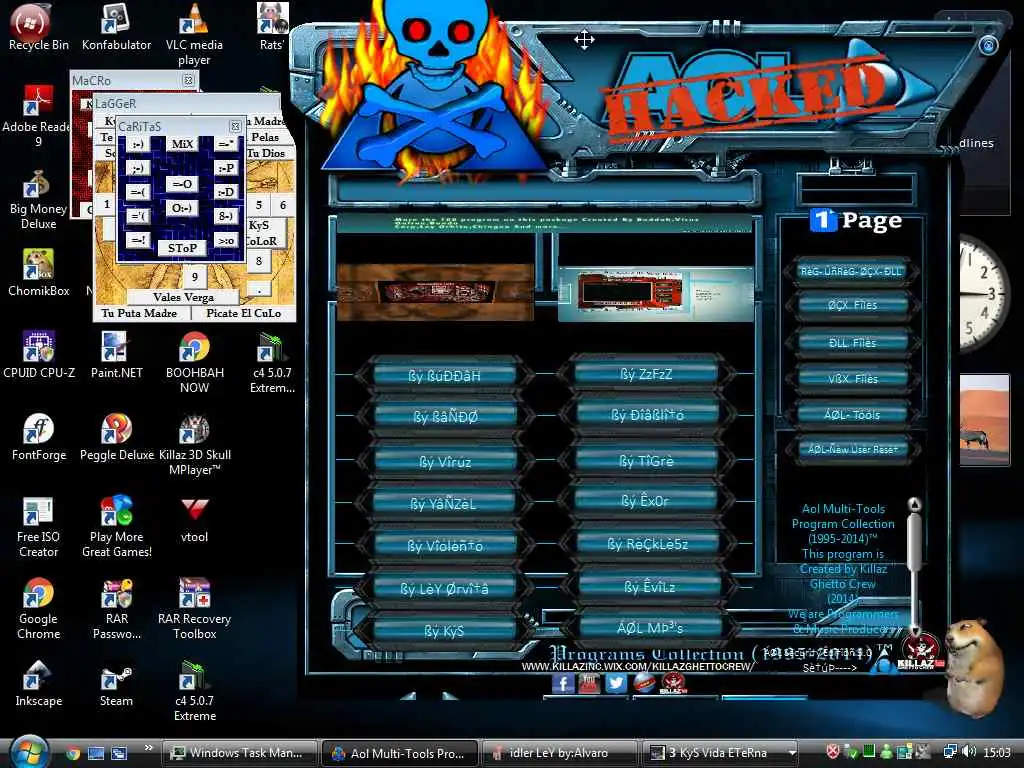Viewport: 1024px width, 768px height.
Task: Launch Killaz 3D Skull MPlayer icon
Action: pyautogui.click(x=195, y=445)
